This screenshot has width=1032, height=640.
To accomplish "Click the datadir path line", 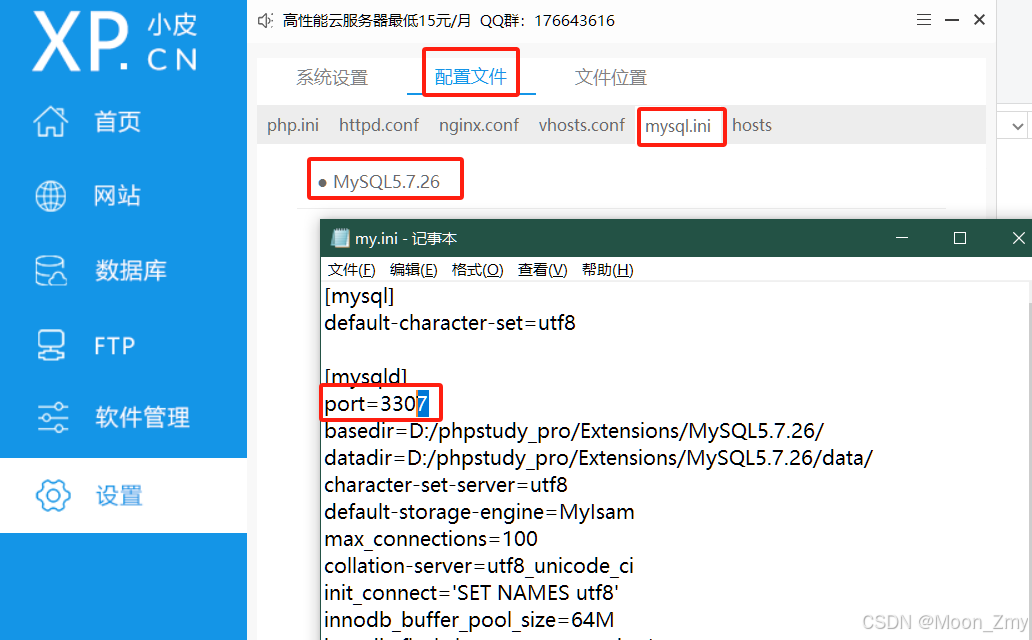I will coord(598,458).
